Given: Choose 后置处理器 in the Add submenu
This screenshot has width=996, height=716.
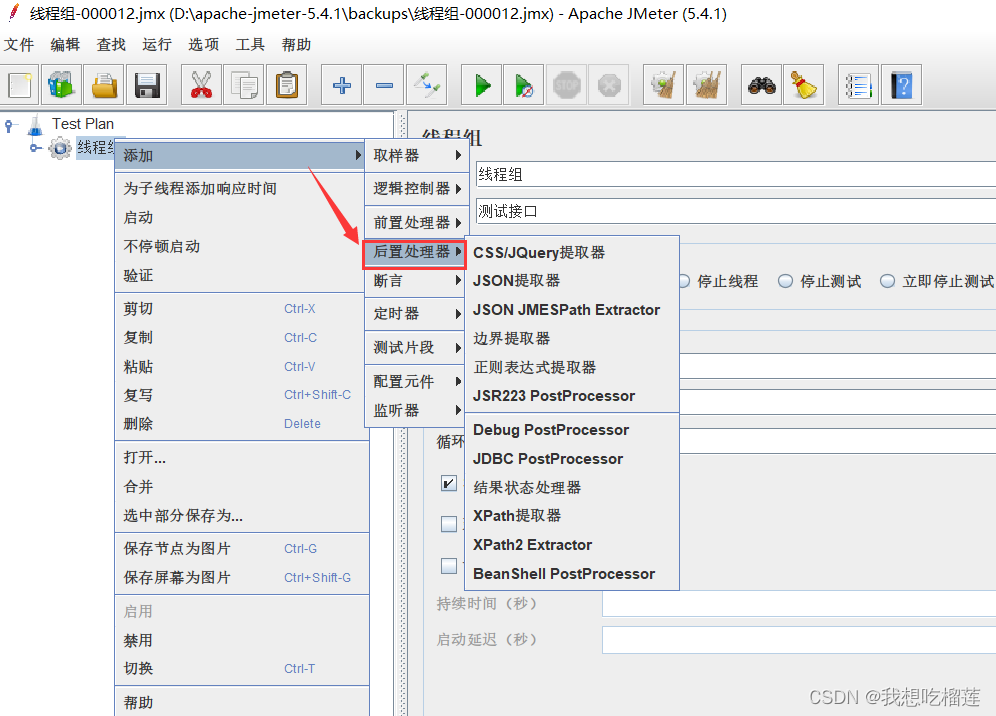Looking at the screenshot, I should pos(415,252).
